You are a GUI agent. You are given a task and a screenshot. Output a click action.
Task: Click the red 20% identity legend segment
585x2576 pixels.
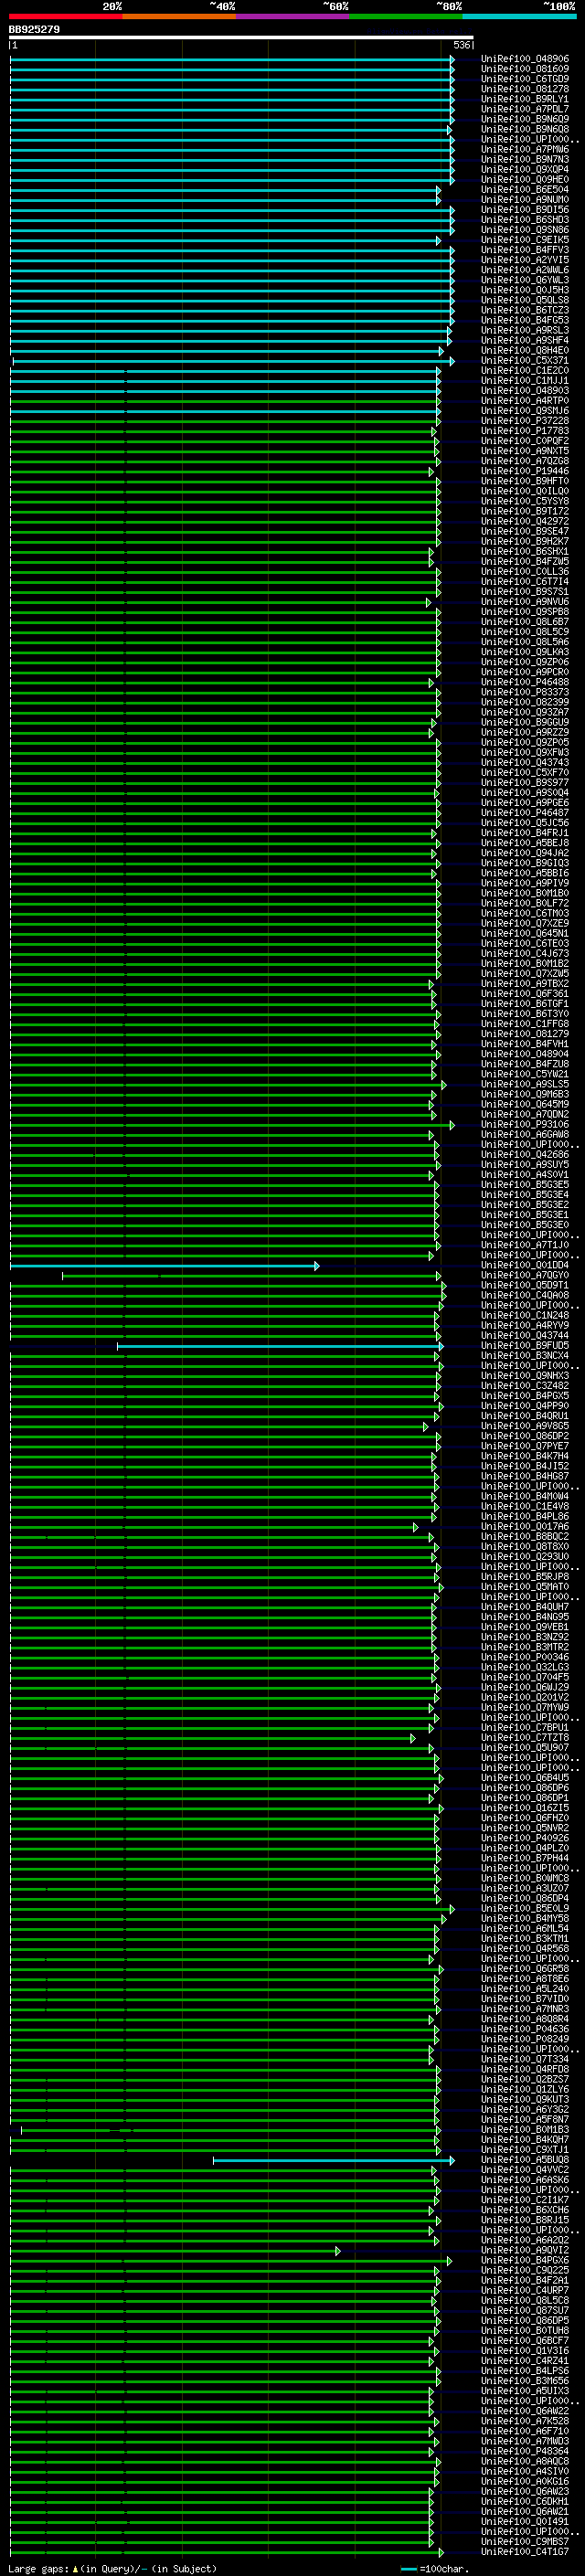66,16
